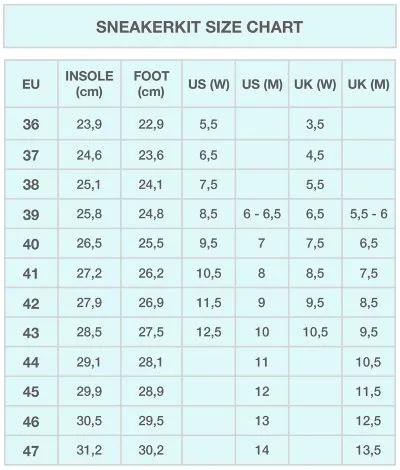
Task: Select insole value 27,2
Action: [89, 273]
